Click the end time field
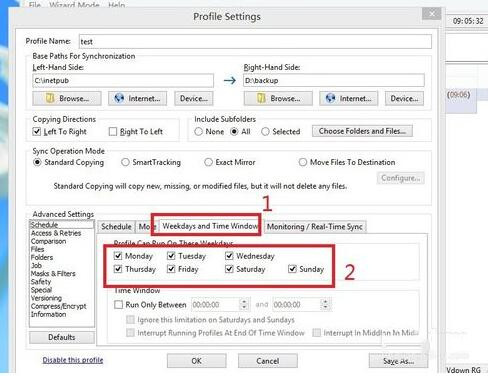Screen dimensions: 488x376 [296, 305]
